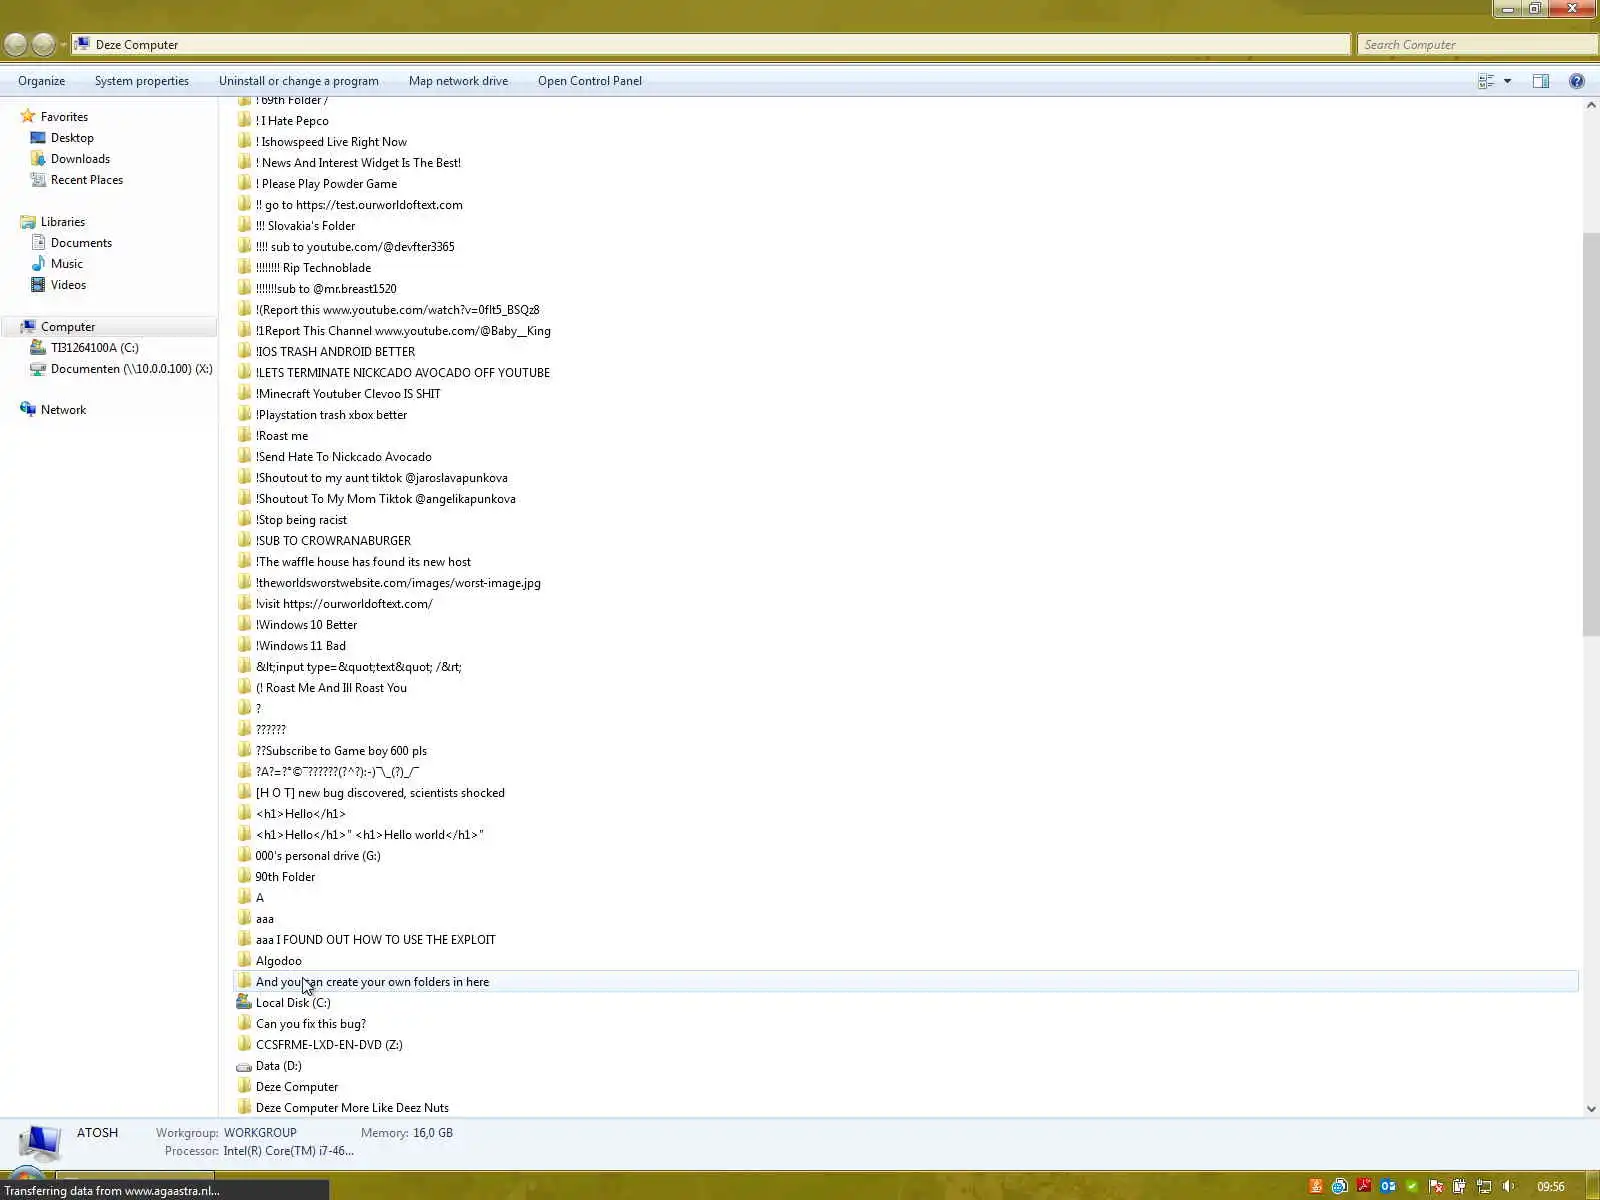Open the Help question mark icon
The width and height of the screenshot is (1600, 1200).
coord(1577,81)
